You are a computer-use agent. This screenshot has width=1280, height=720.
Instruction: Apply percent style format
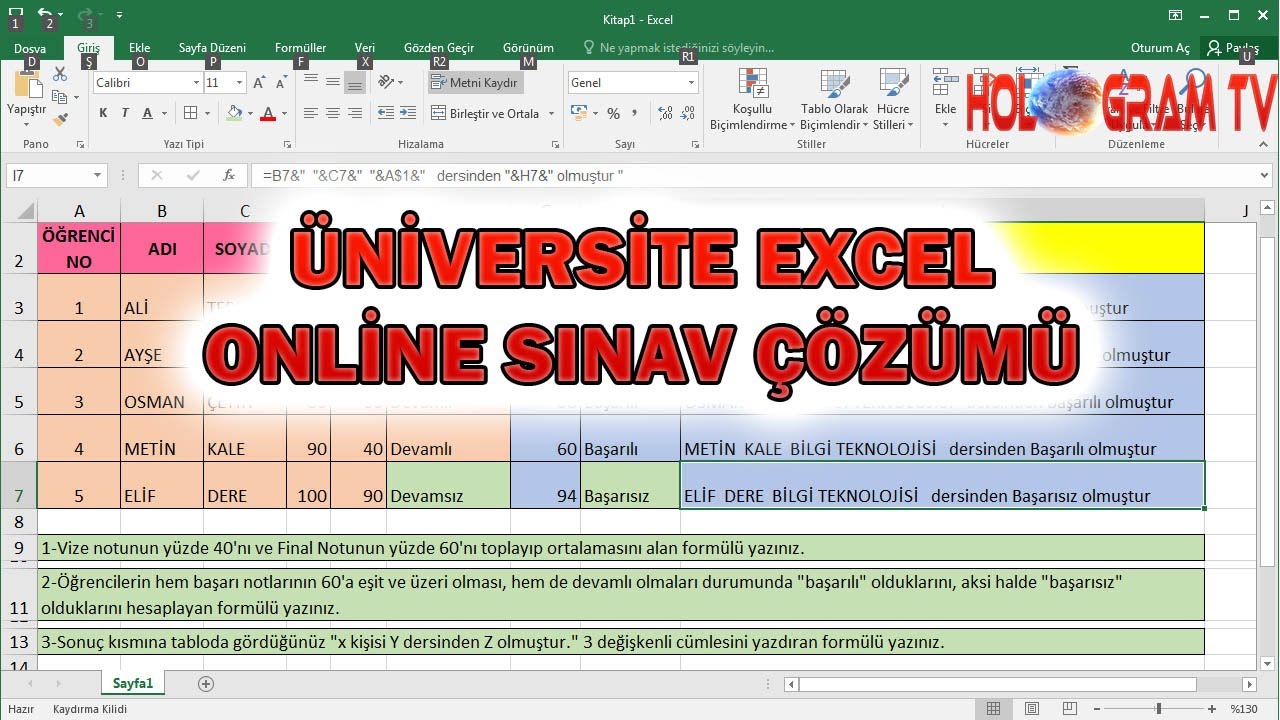(x=614, y=113)
